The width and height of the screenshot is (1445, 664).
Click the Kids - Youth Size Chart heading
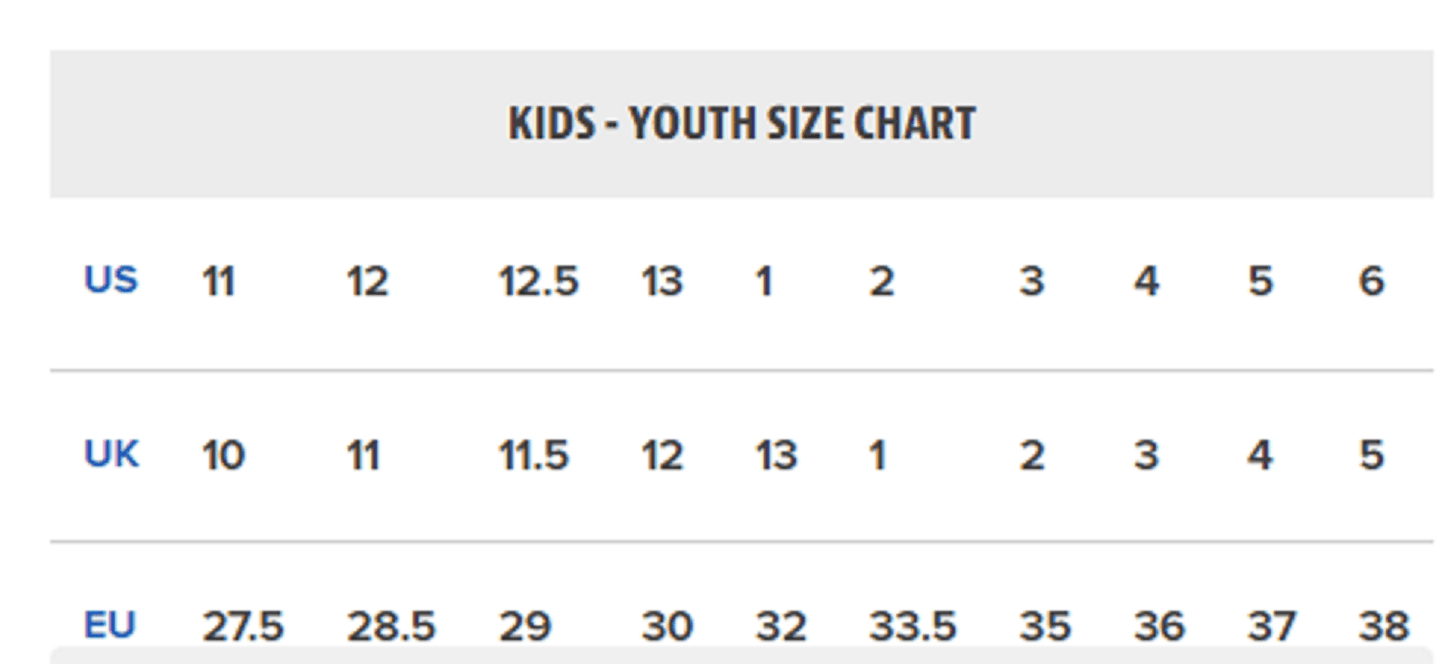pyautogui.click(x=741, y=124)
